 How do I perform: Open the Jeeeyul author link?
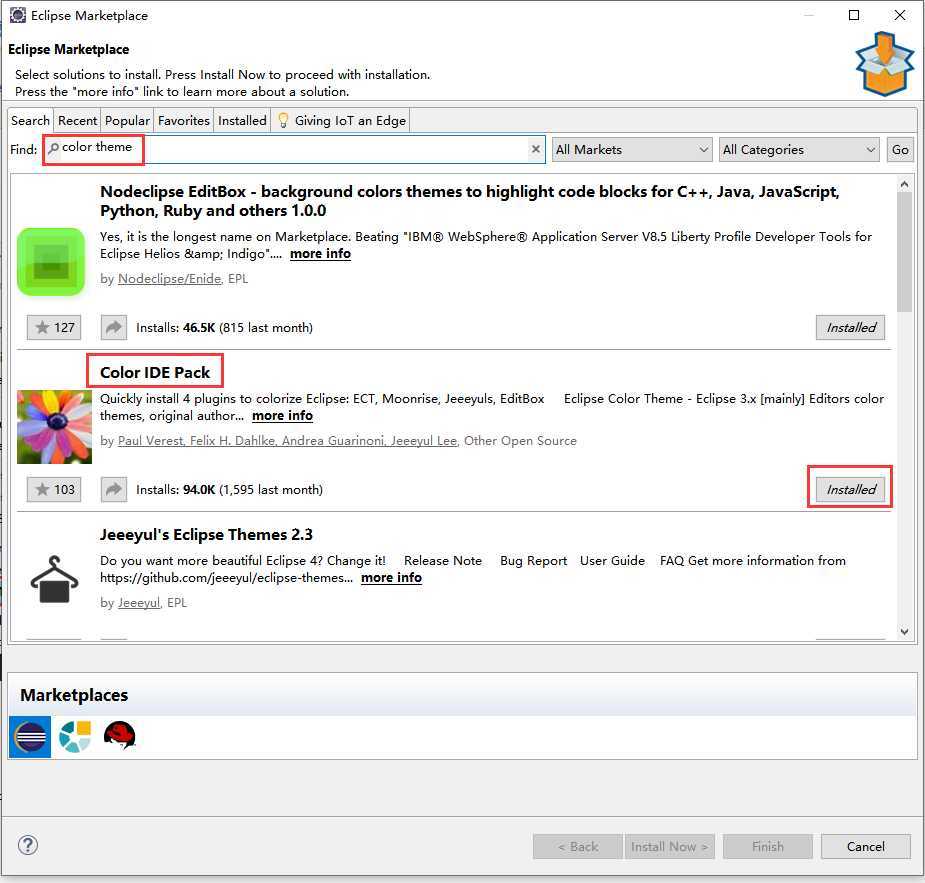(139, 603)
